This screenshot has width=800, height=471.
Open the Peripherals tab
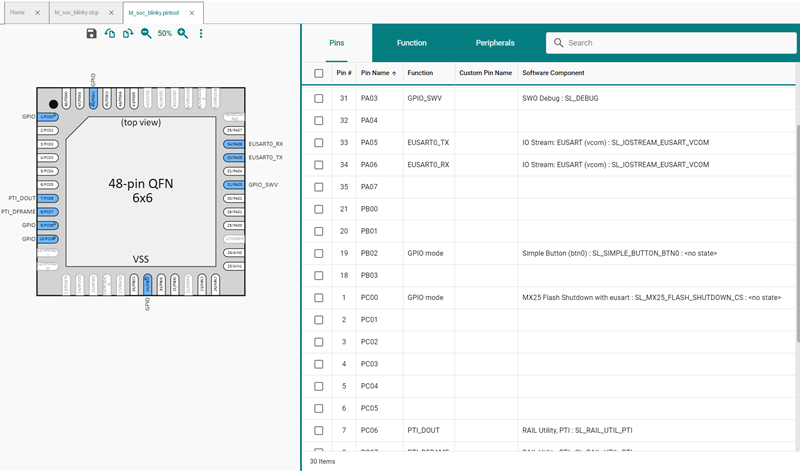[x=495, y=43]
